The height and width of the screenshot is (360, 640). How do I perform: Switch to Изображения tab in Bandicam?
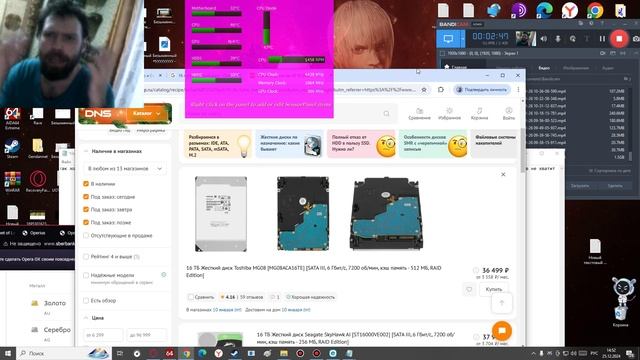[x=576, y=68]
